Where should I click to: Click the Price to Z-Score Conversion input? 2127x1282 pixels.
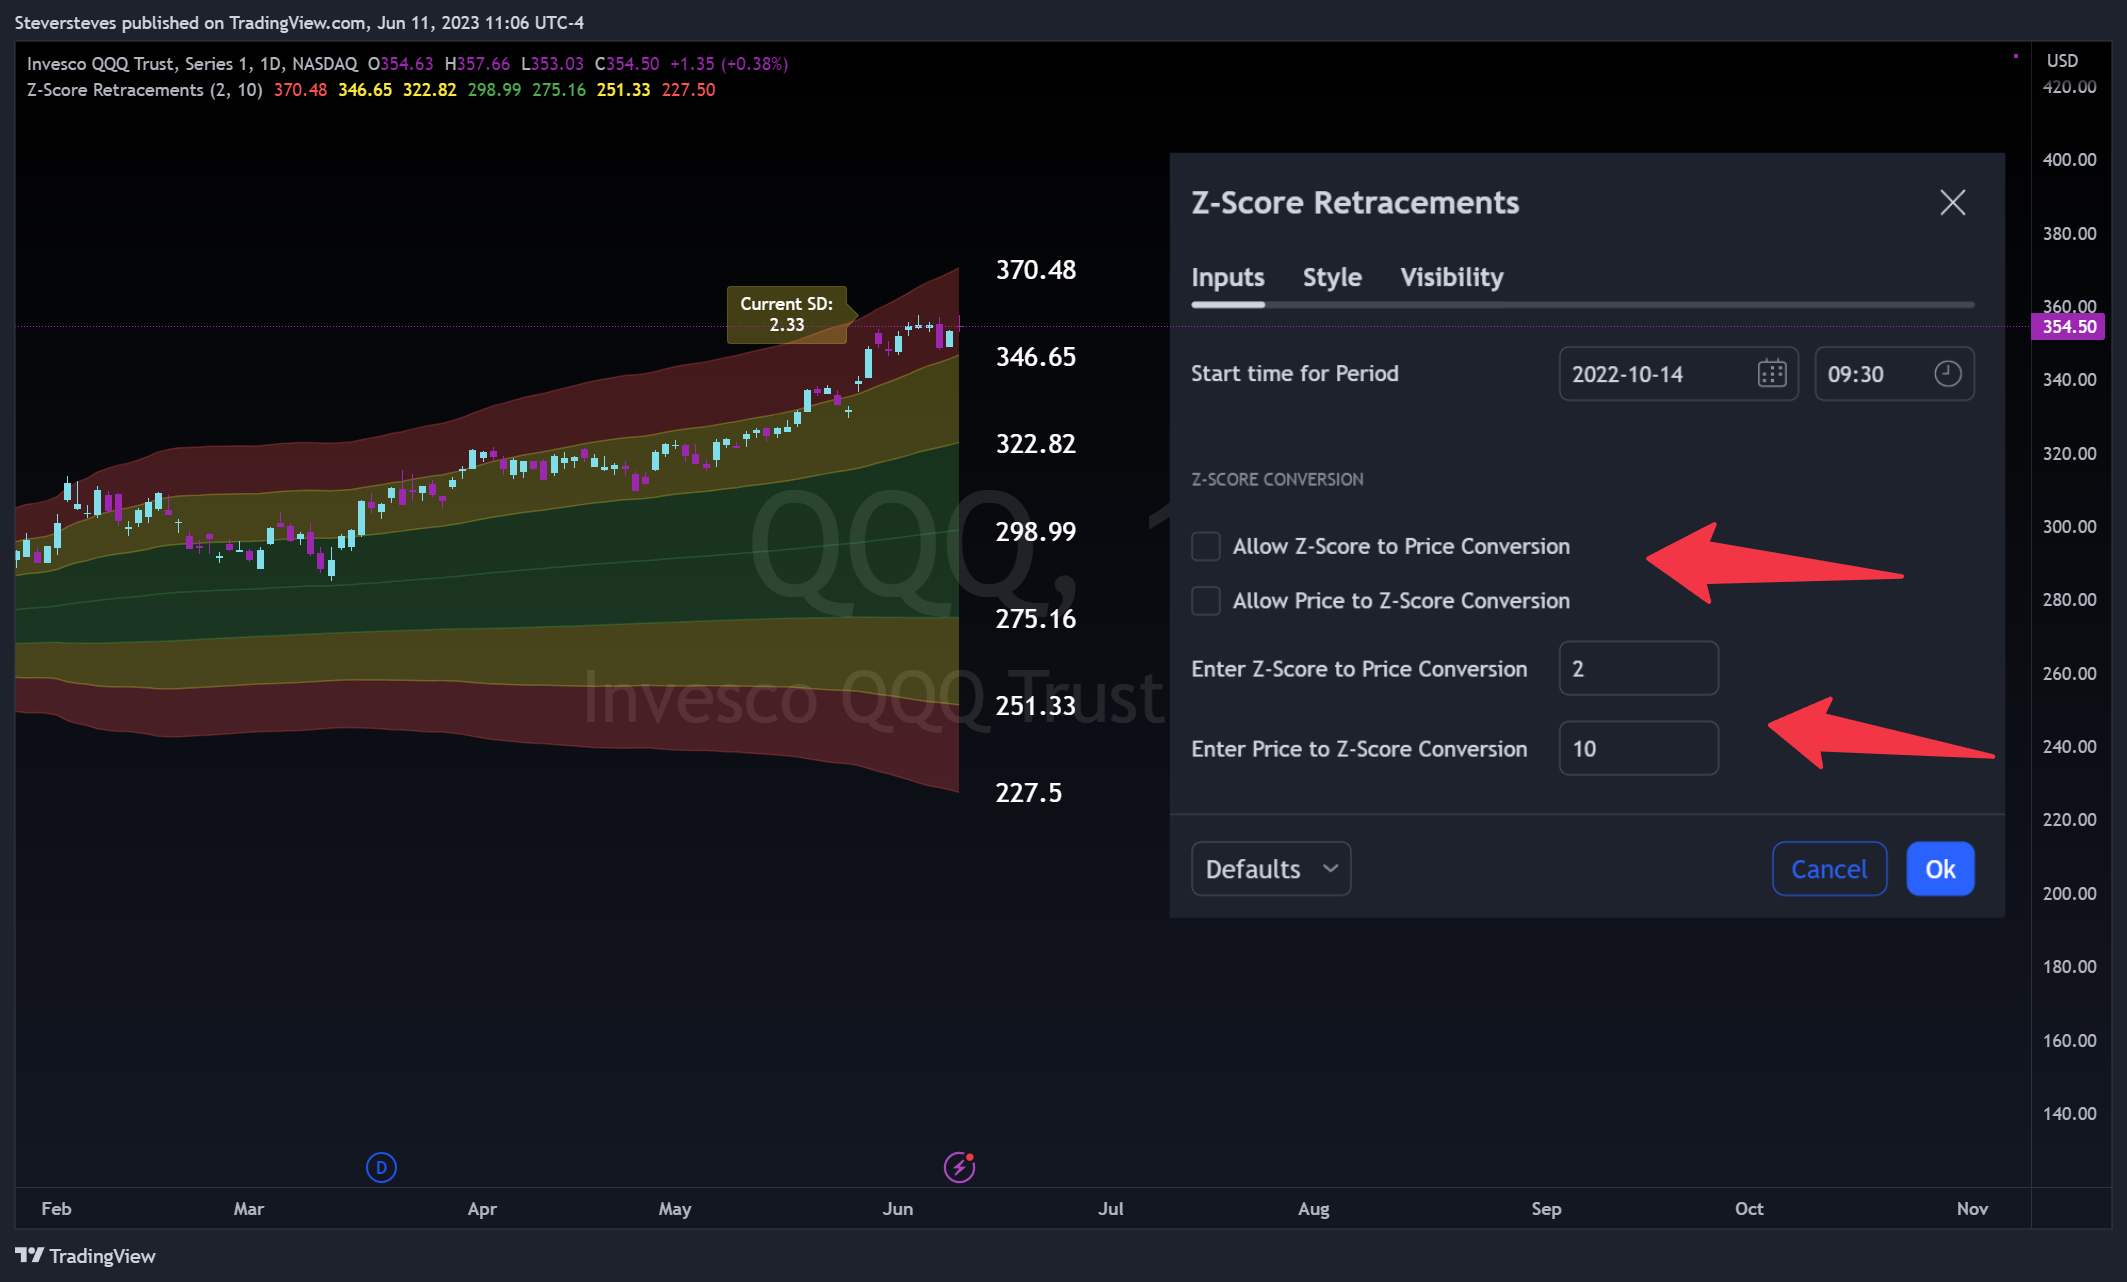coord(1638,748)
